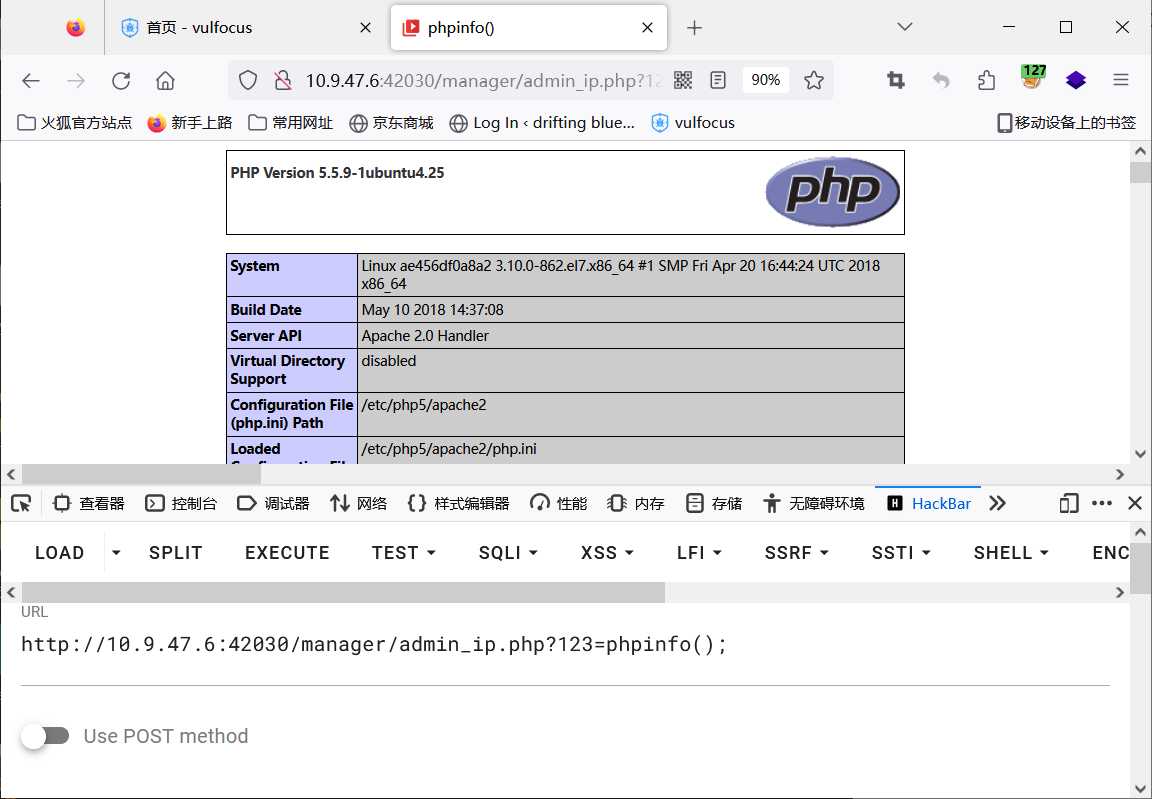Screen dimensions: 1152x799
Task: Switch to 调试器 debugger panel
Action: [x=273, y=504]
